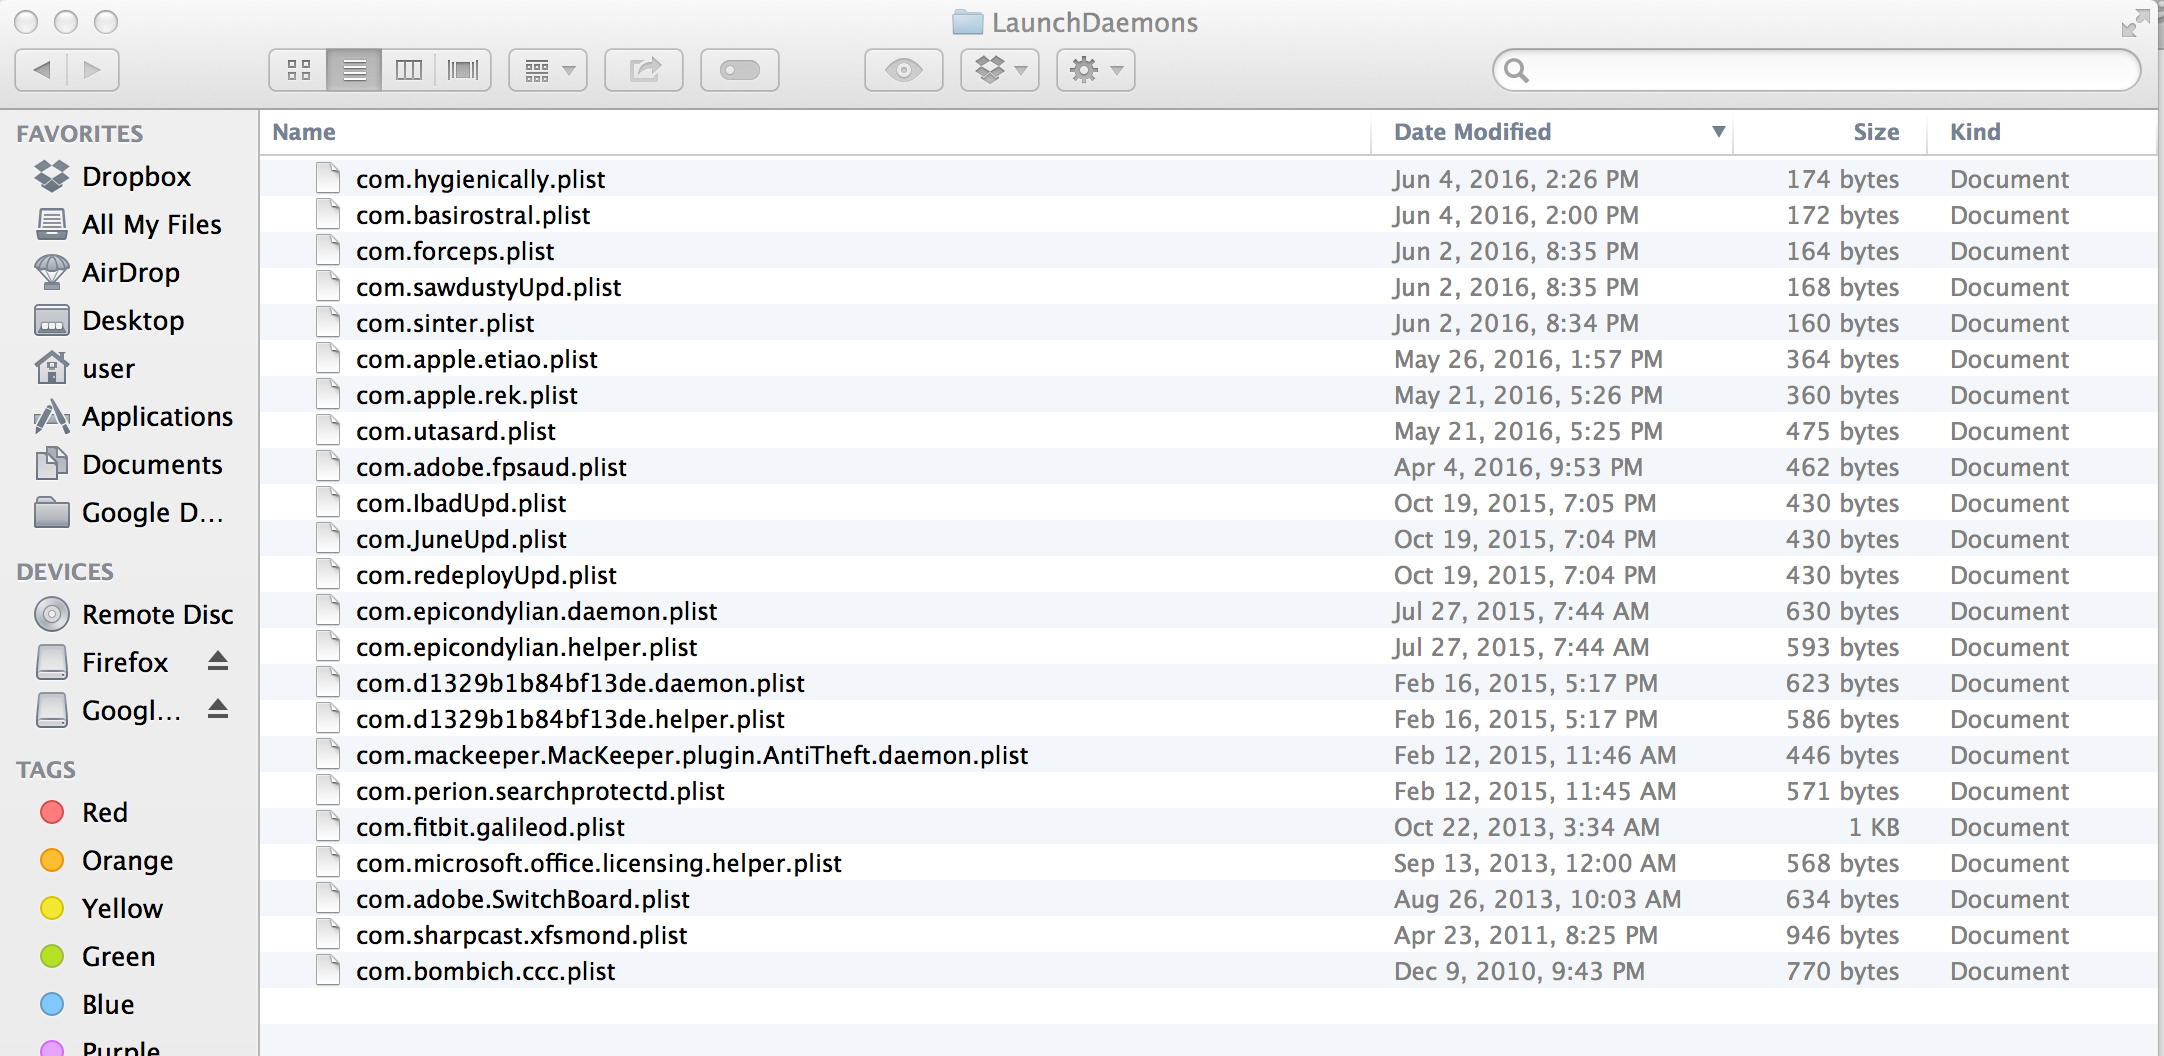The image size is (2164, 1056).
Task: Select the file com.sharpcast.xfsmond.plist
Action: point(1208,935)
